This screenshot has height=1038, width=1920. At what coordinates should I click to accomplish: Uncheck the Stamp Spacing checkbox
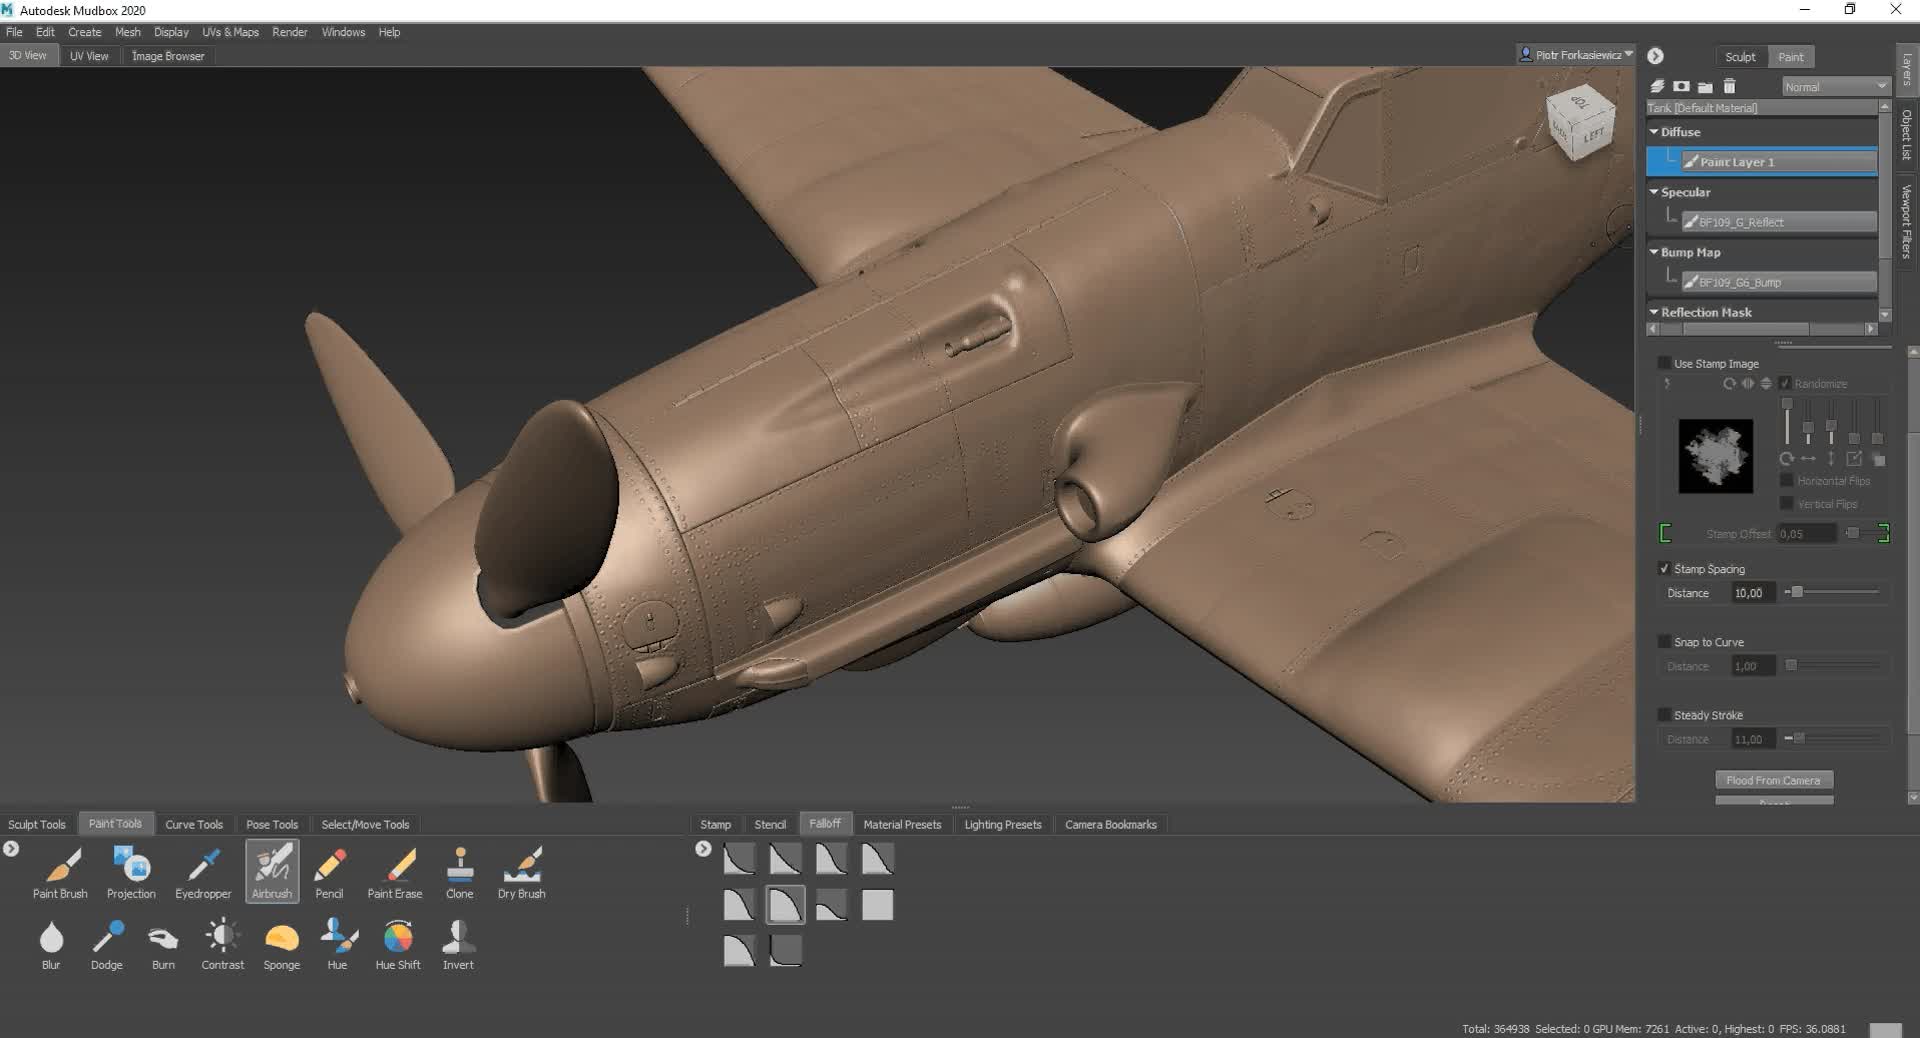pos(1664,569)
